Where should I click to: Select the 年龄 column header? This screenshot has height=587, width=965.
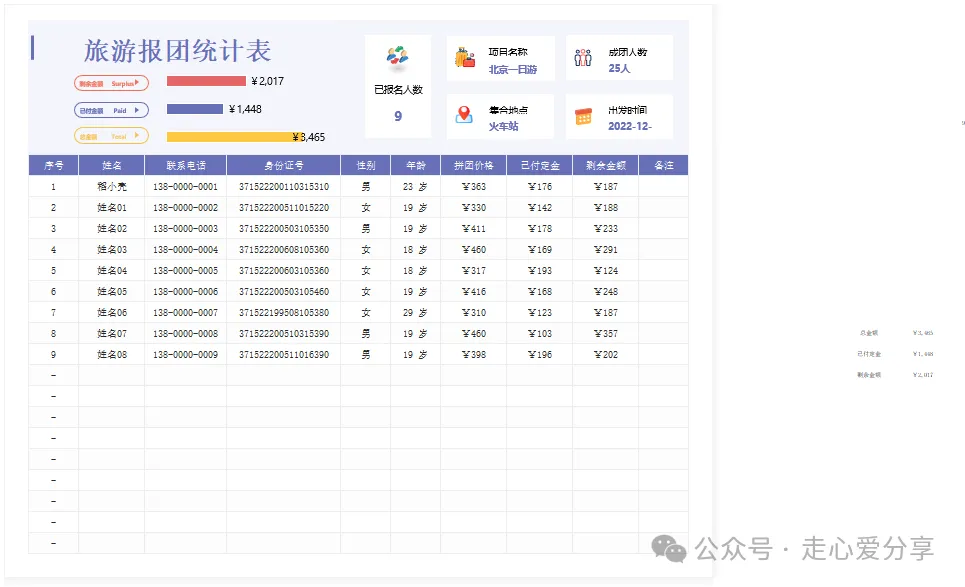(415, 166)
